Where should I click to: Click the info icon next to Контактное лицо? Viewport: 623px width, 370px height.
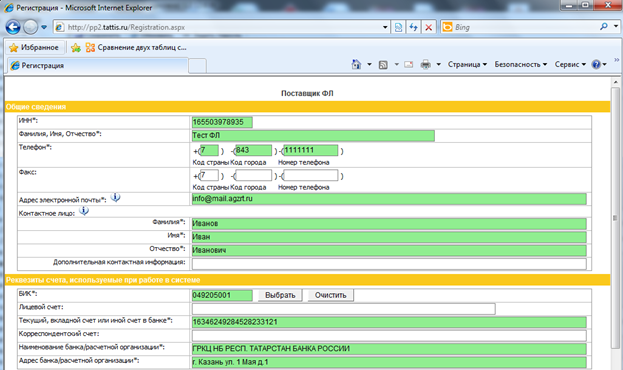click(83, 211)
